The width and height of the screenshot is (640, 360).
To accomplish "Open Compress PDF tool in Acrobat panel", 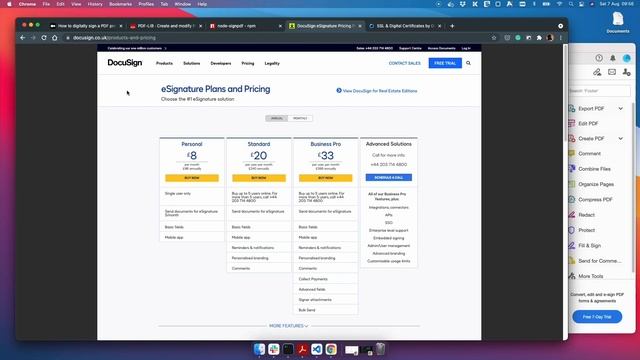I will (x=595, y=200).
